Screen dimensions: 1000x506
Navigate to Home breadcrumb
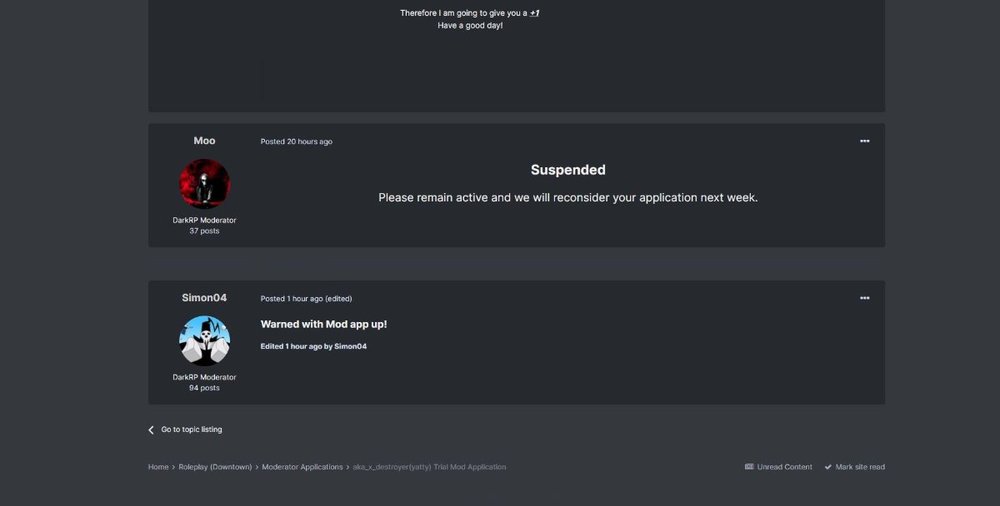coord(158,467)
